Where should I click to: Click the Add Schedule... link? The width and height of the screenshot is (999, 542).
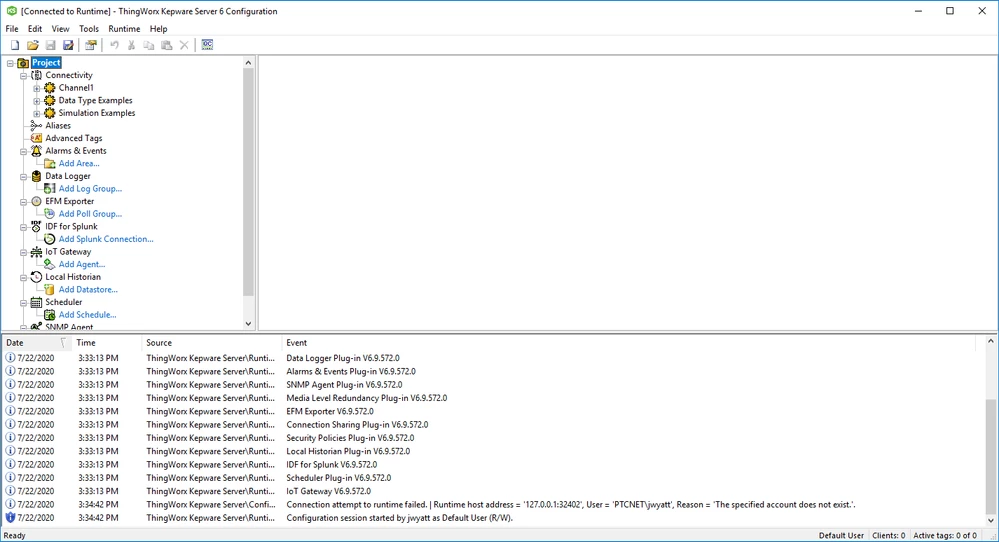point(88,315)
